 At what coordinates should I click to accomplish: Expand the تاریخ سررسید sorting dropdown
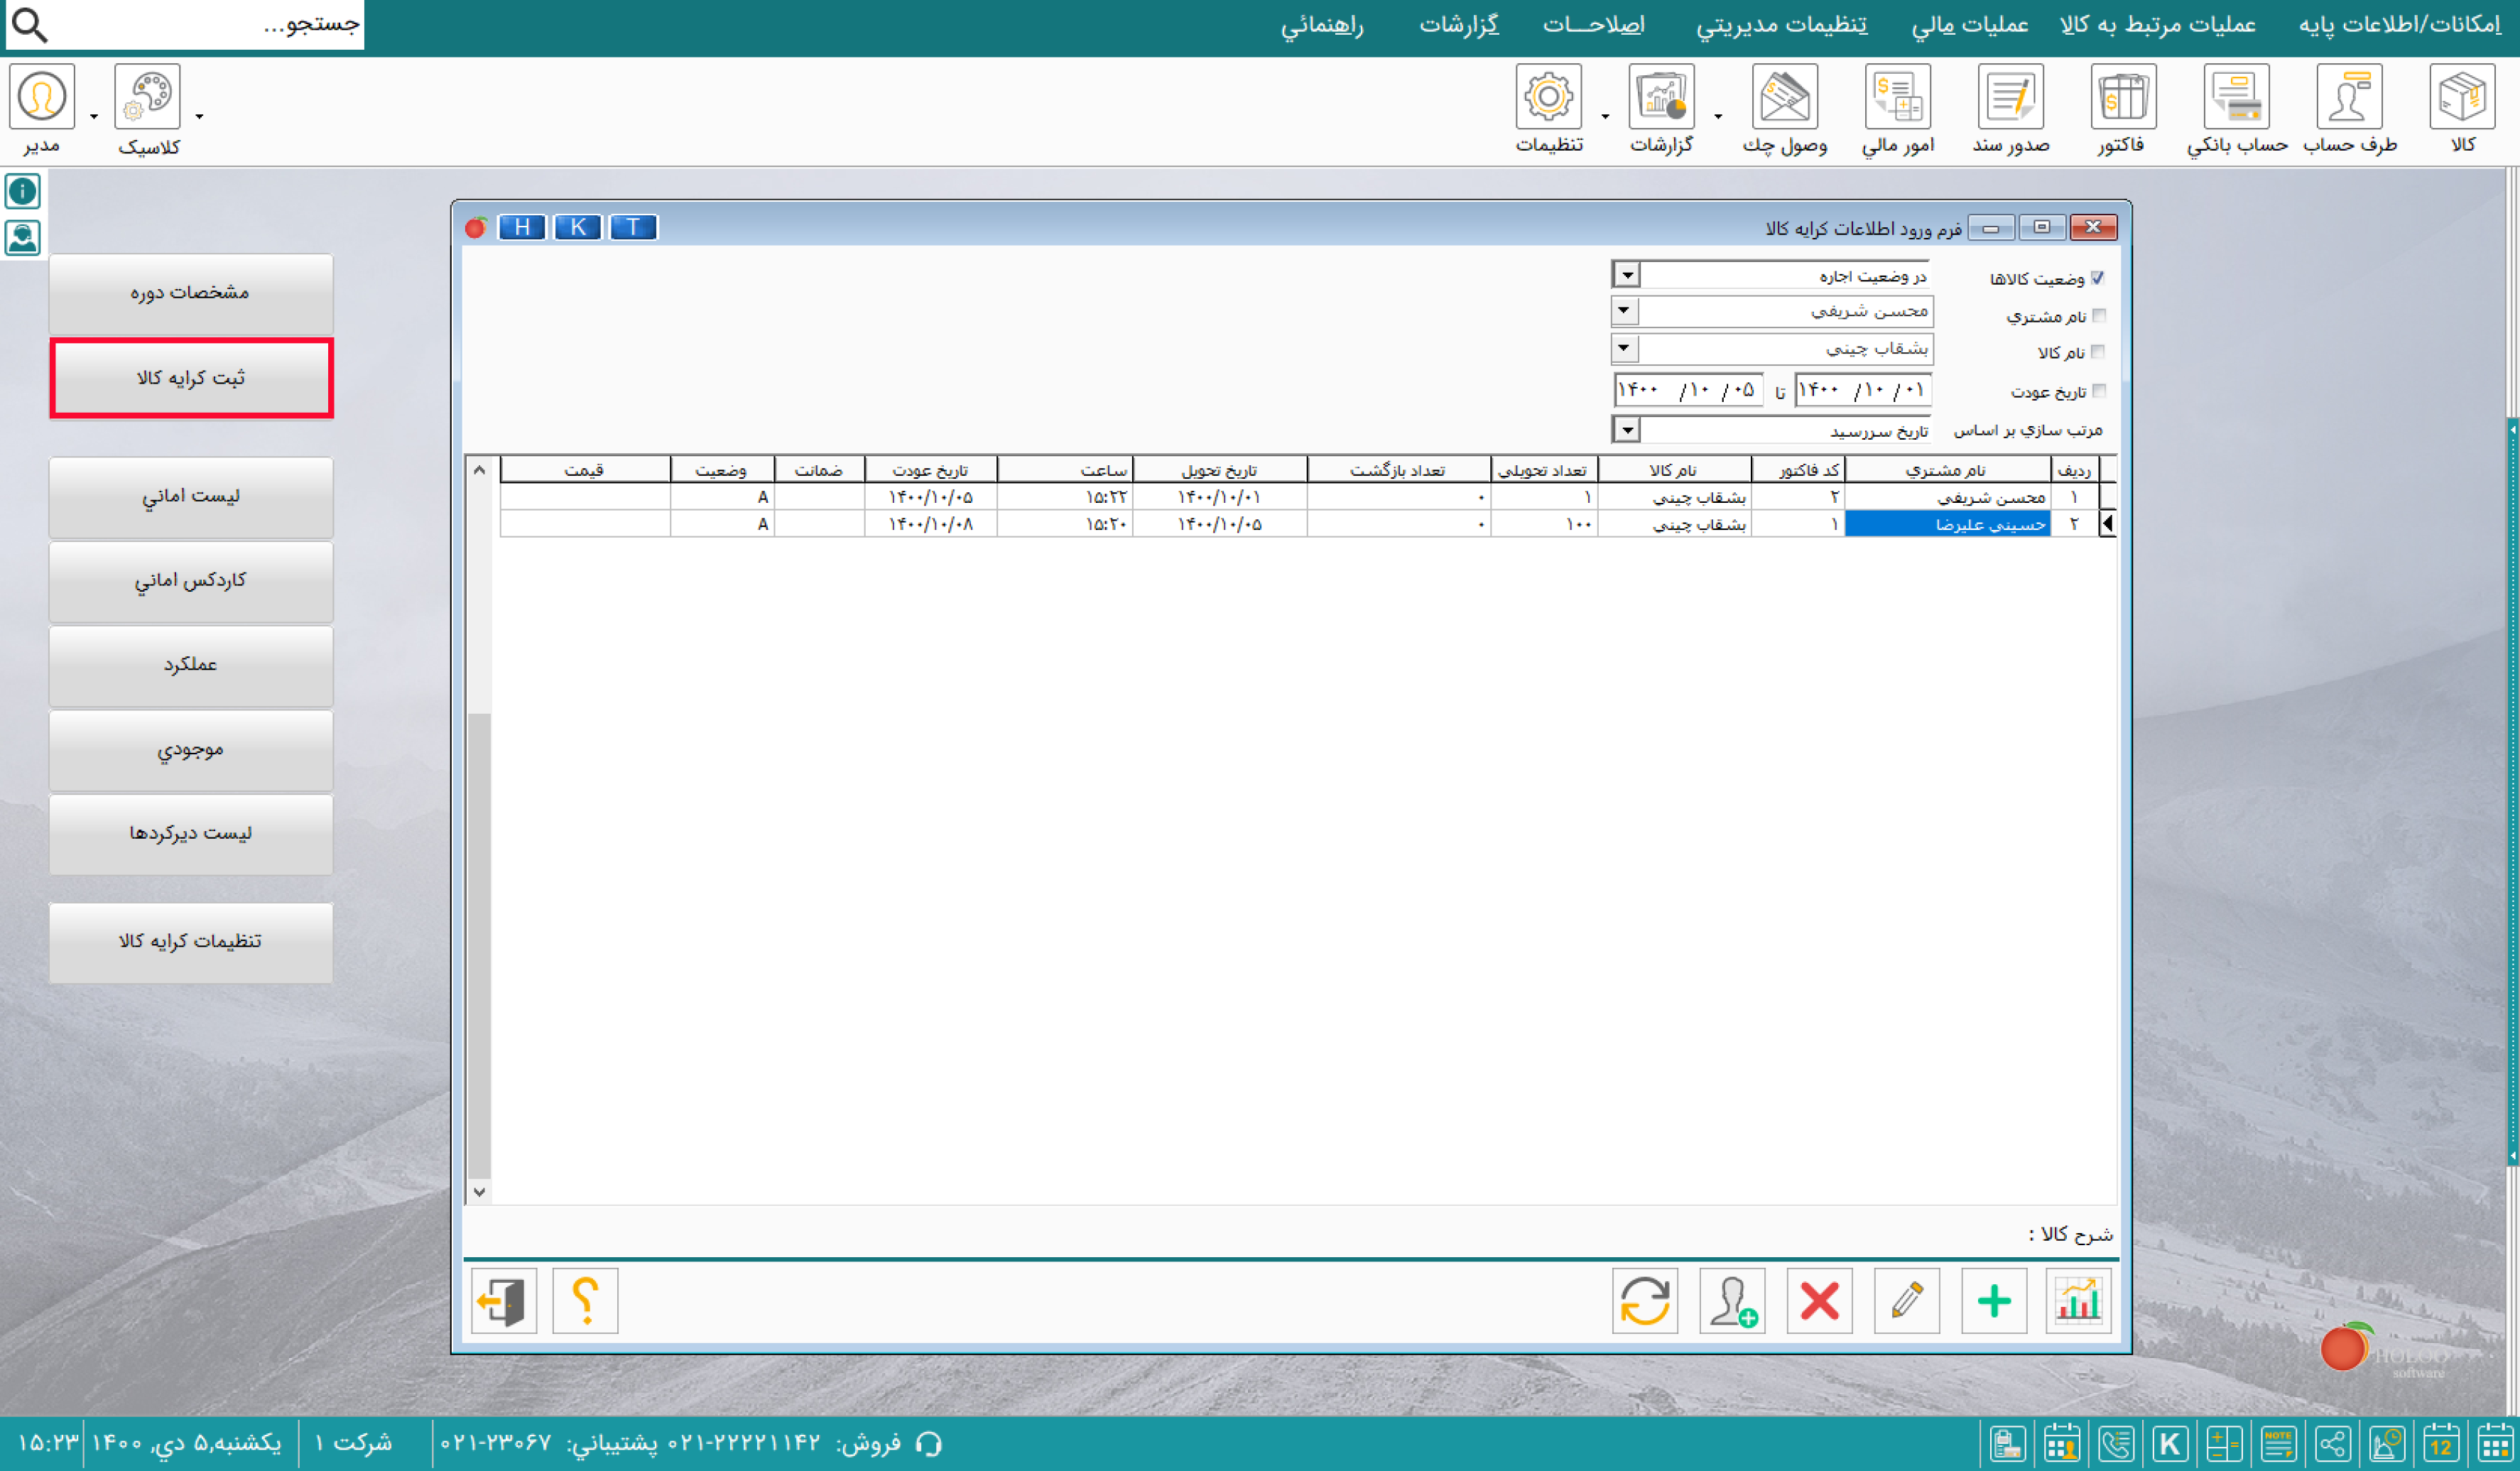(1627, 430)
